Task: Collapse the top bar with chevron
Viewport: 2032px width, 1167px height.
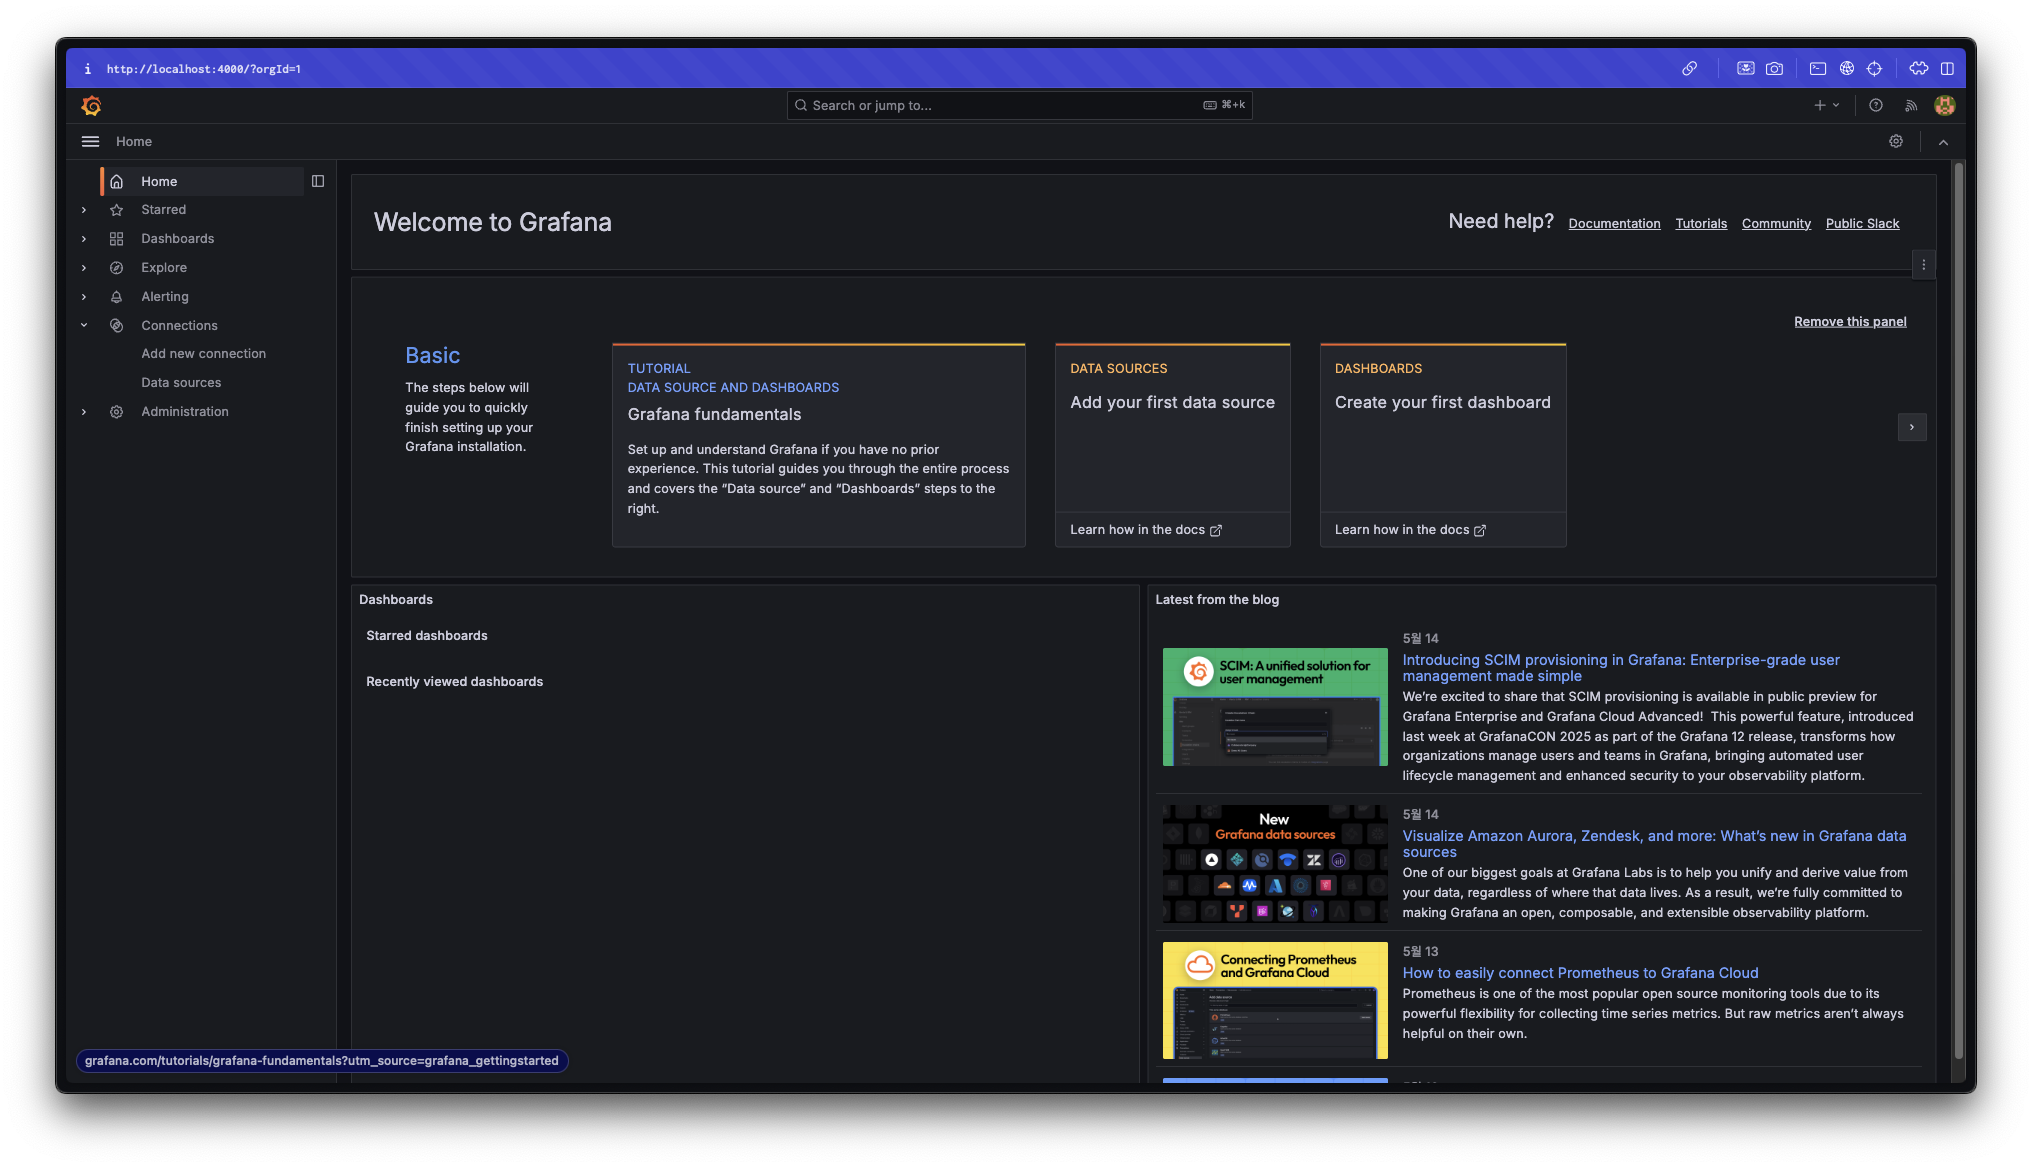Action: [1943, 142]
